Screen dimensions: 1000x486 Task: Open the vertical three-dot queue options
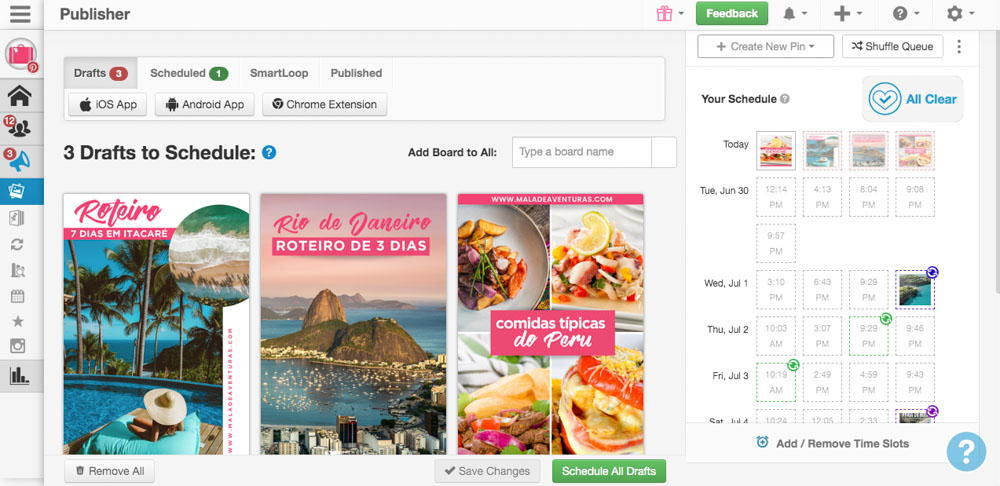click(959, 47)
